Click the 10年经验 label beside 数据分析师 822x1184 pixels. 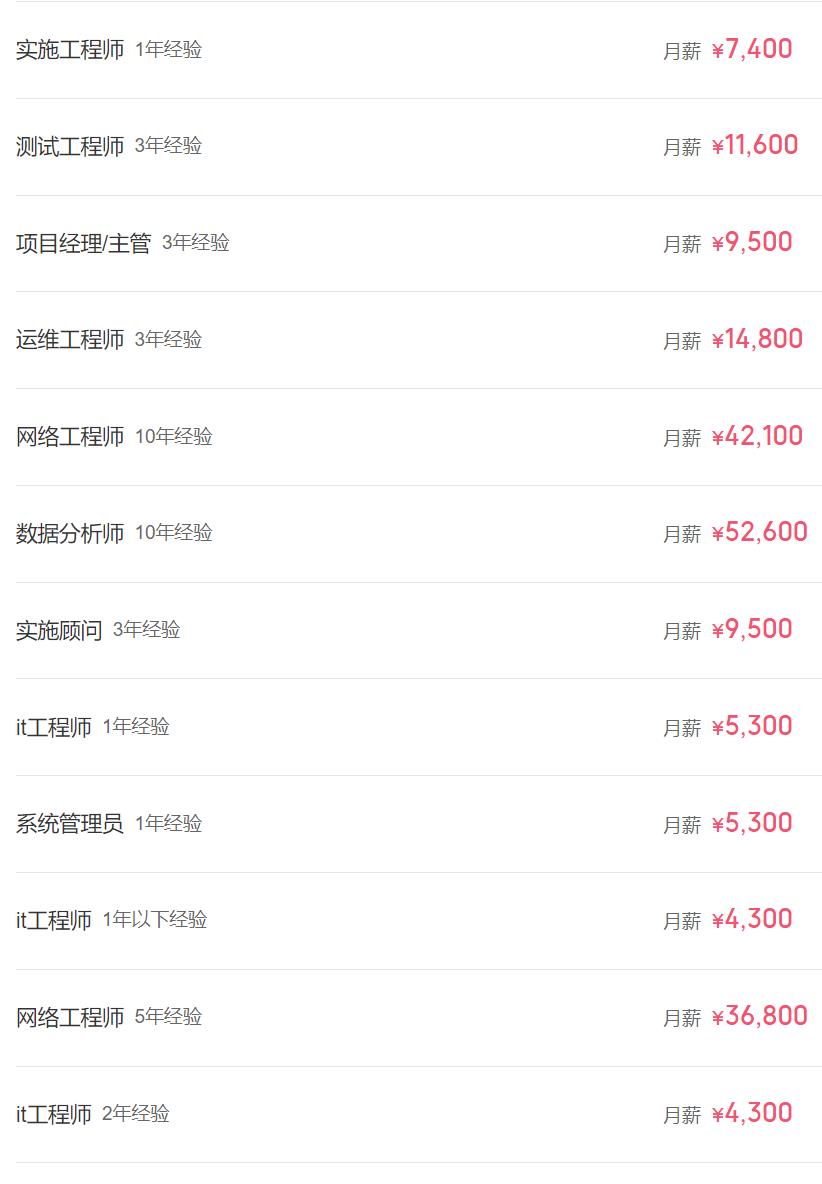point(174,533)
